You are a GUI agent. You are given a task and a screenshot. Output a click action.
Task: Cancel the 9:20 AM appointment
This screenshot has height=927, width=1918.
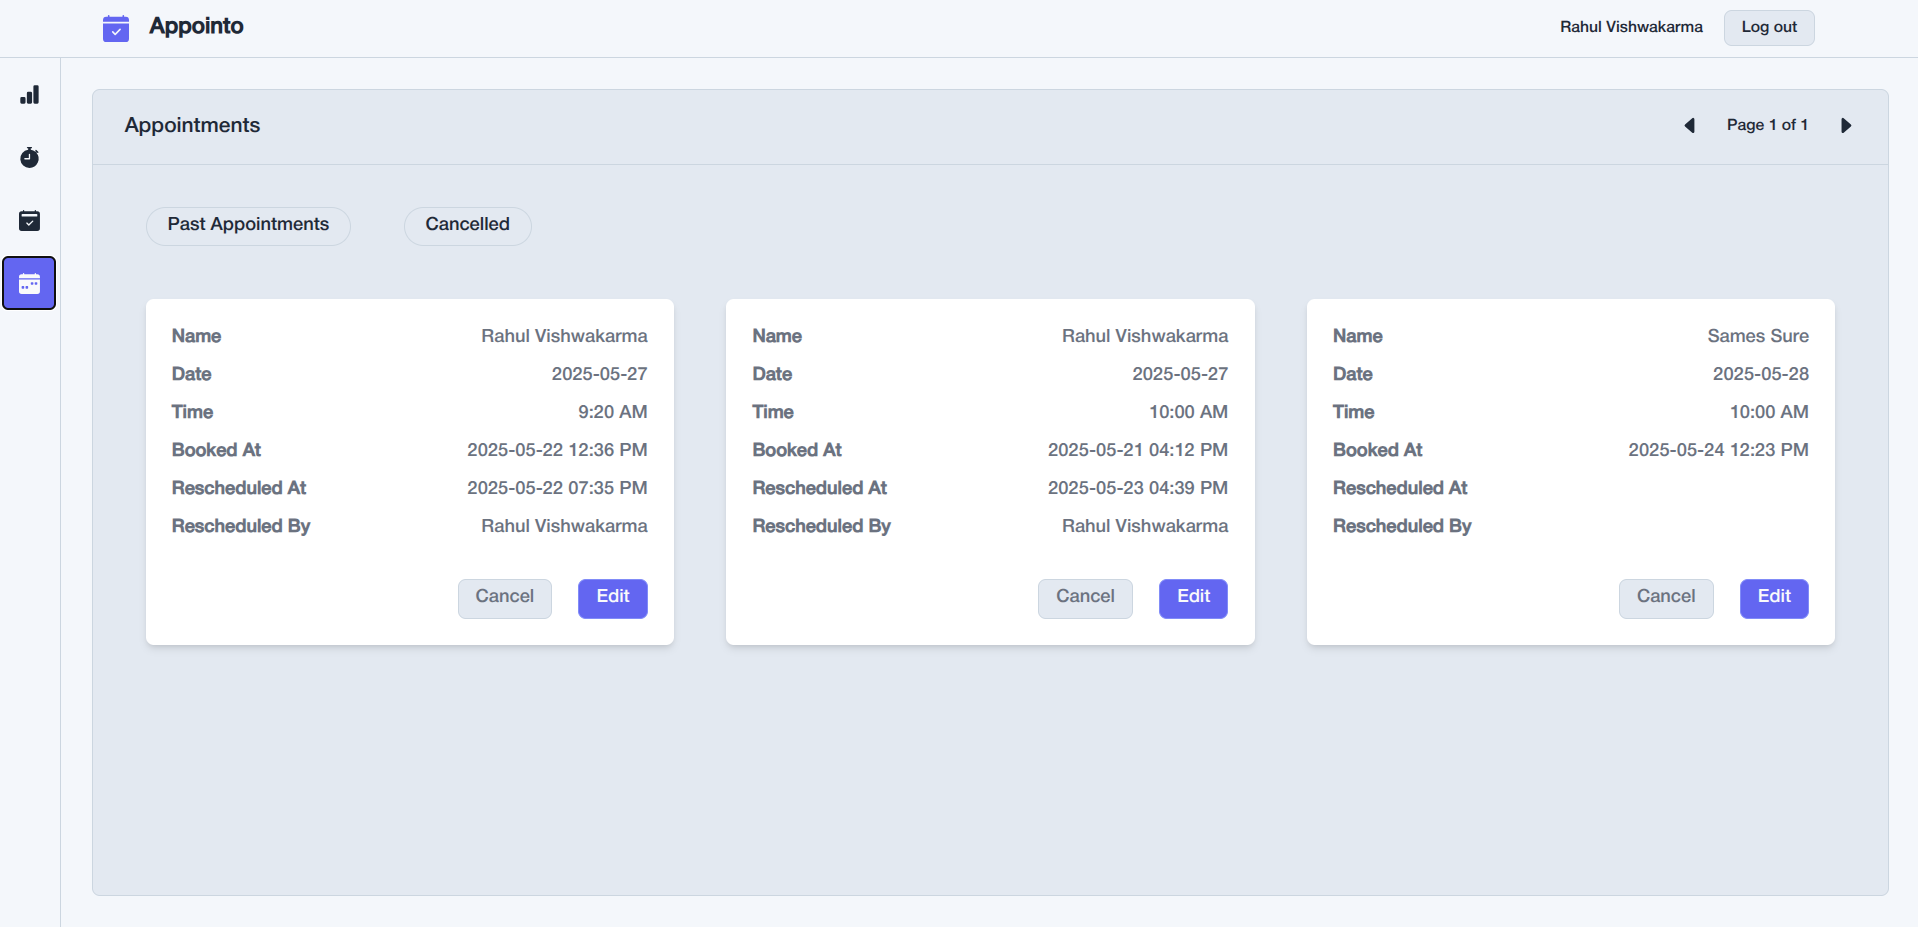(504, 597)
